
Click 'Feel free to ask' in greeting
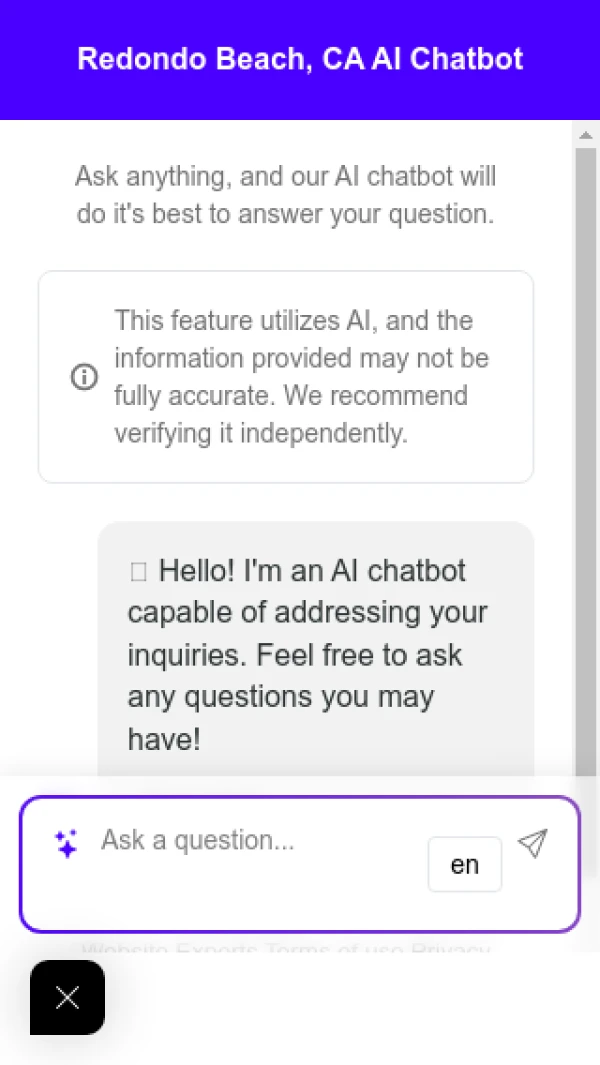(360, 656)
